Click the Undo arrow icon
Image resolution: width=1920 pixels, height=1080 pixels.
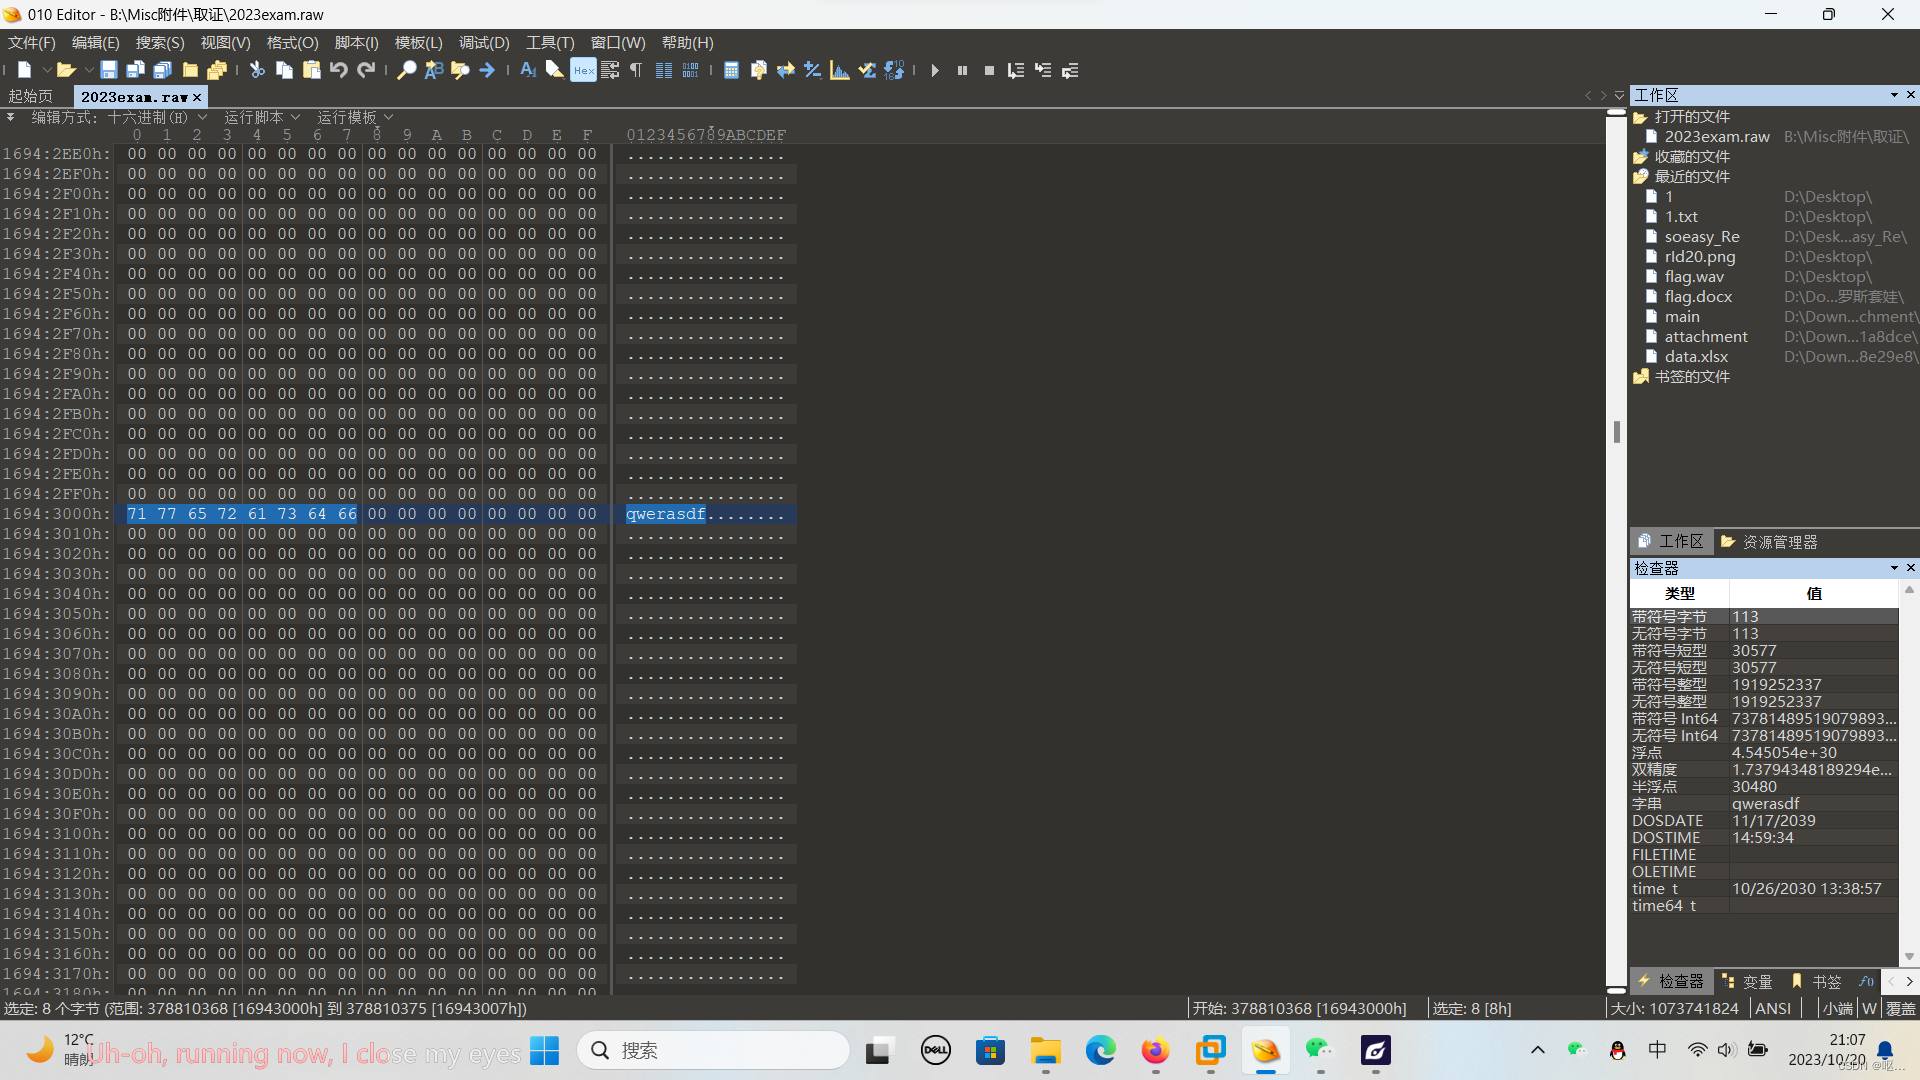pos(339,70)
